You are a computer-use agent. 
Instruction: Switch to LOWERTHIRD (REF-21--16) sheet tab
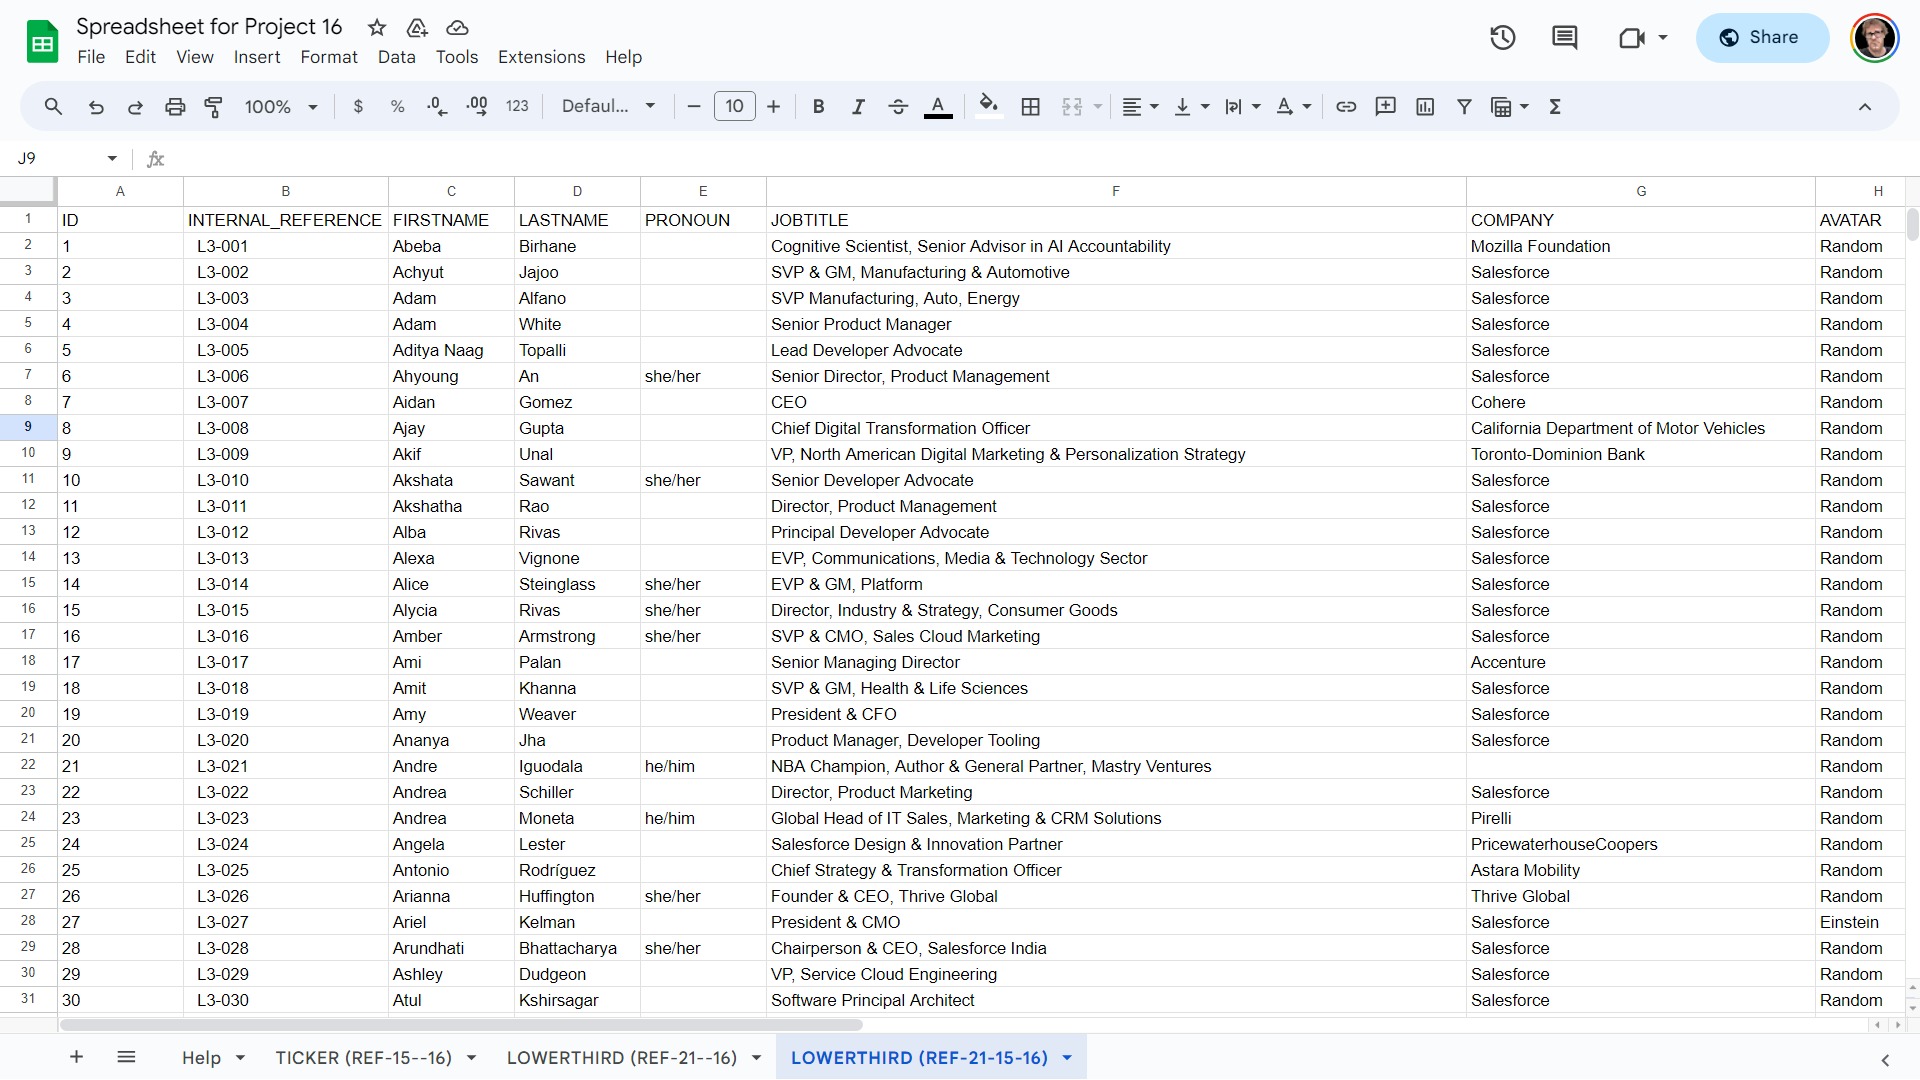(x=621, y=1058)
